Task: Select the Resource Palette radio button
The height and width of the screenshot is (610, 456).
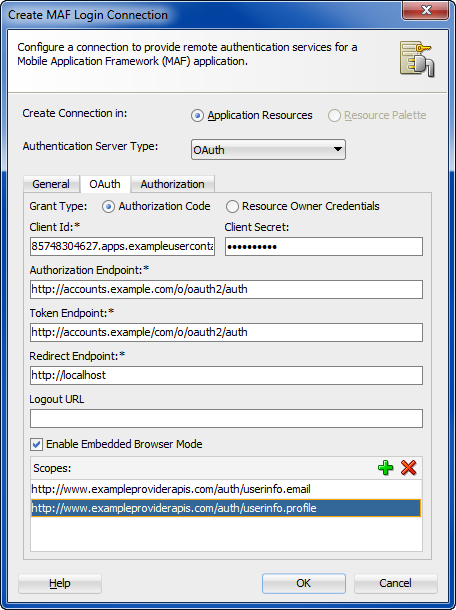Action: click(334, 116)
